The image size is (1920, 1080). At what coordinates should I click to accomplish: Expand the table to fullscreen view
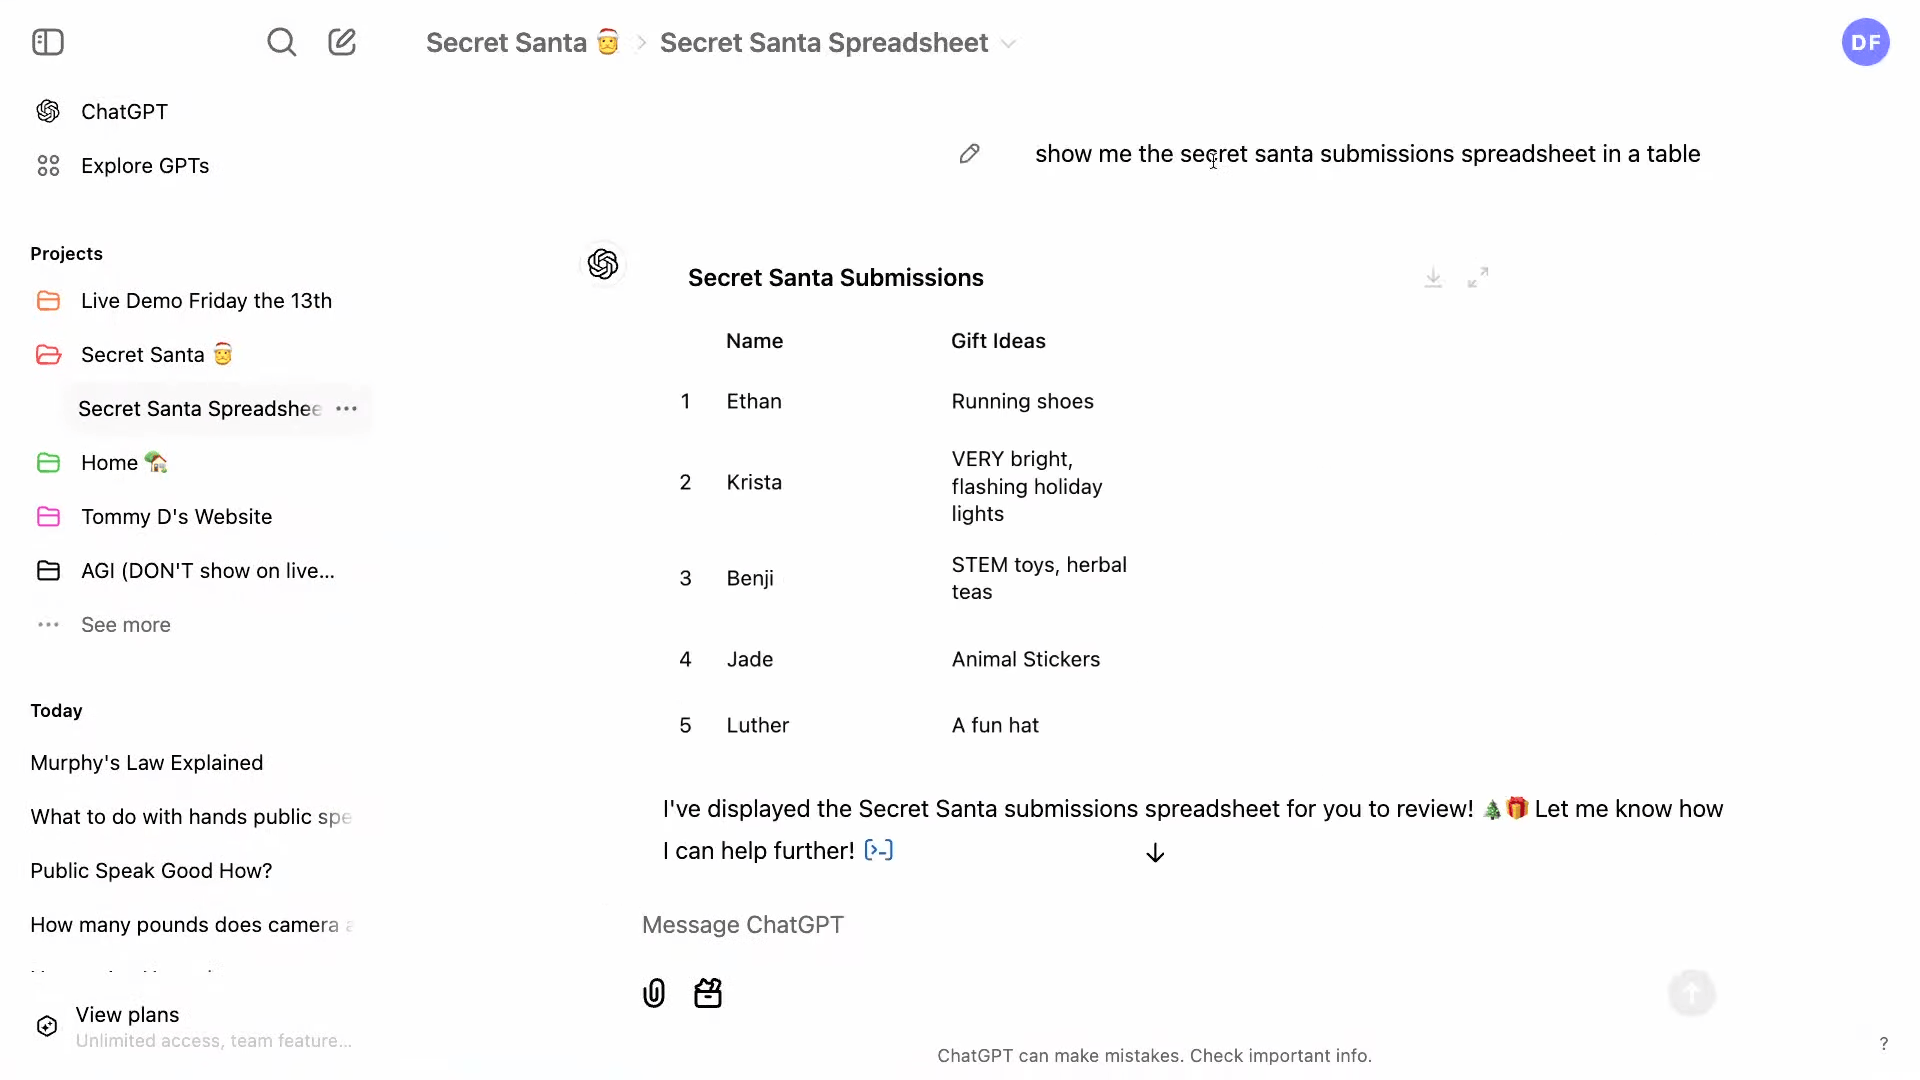[1478, 278]
